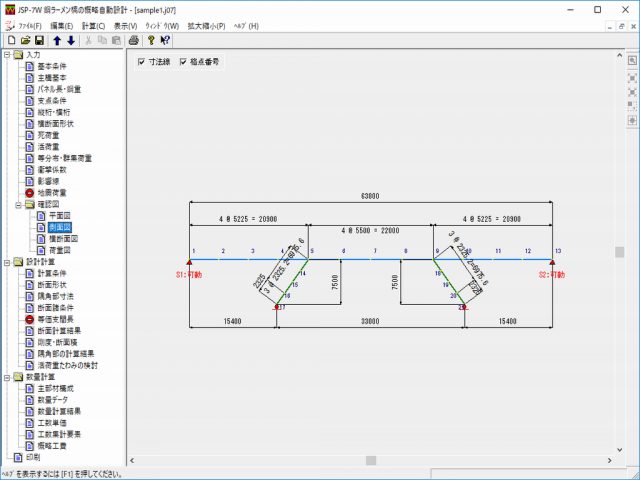Uncheck the 寸法線 checkbox
This screenshot has width=640, height=480.
tap(142, 61)
